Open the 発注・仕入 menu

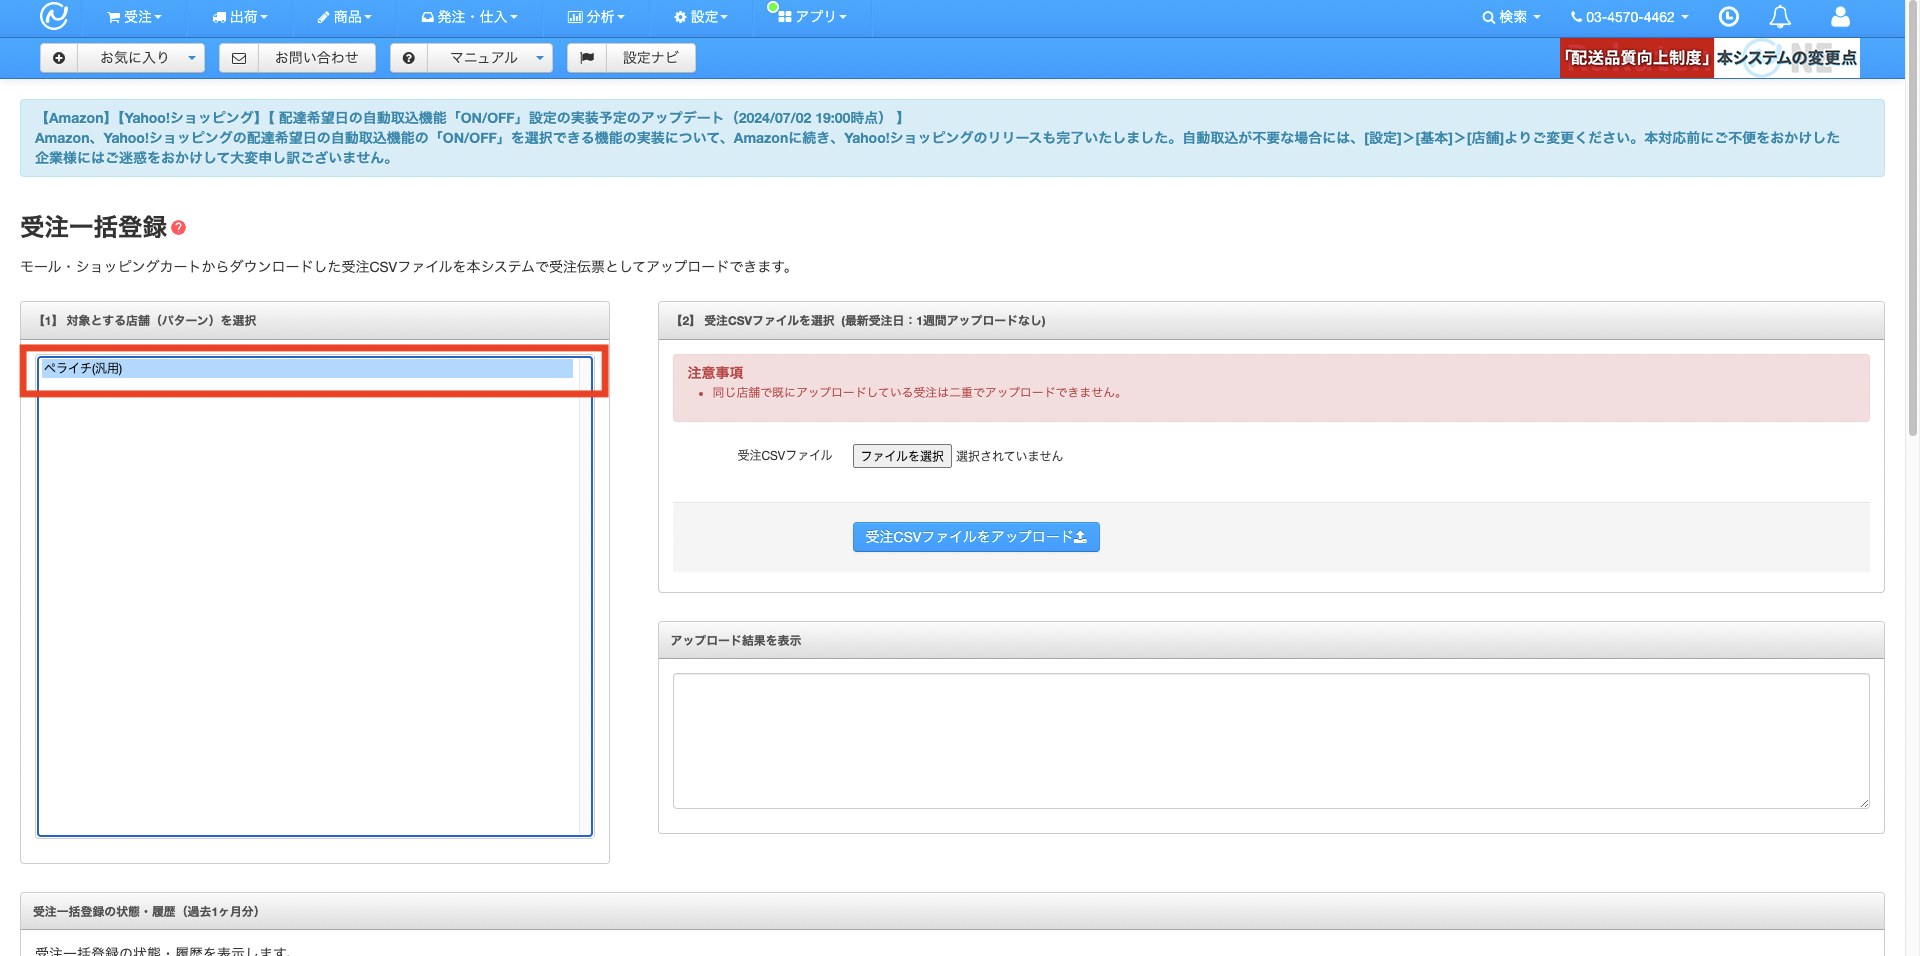click(x=469, y=17)
